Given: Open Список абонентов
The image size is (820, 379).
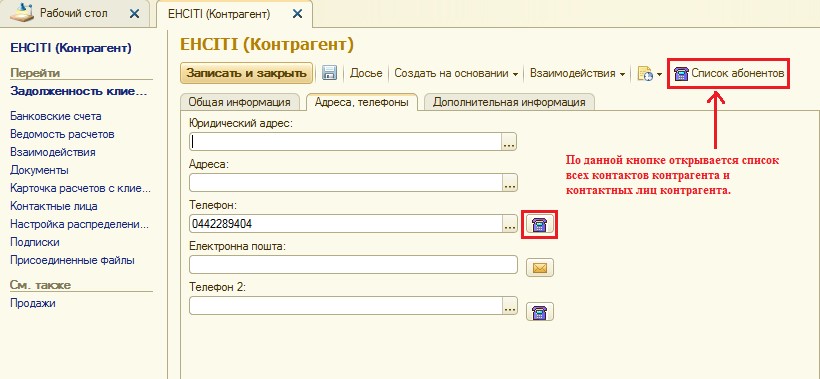Looking at the screenshot, I should [729, 73].
